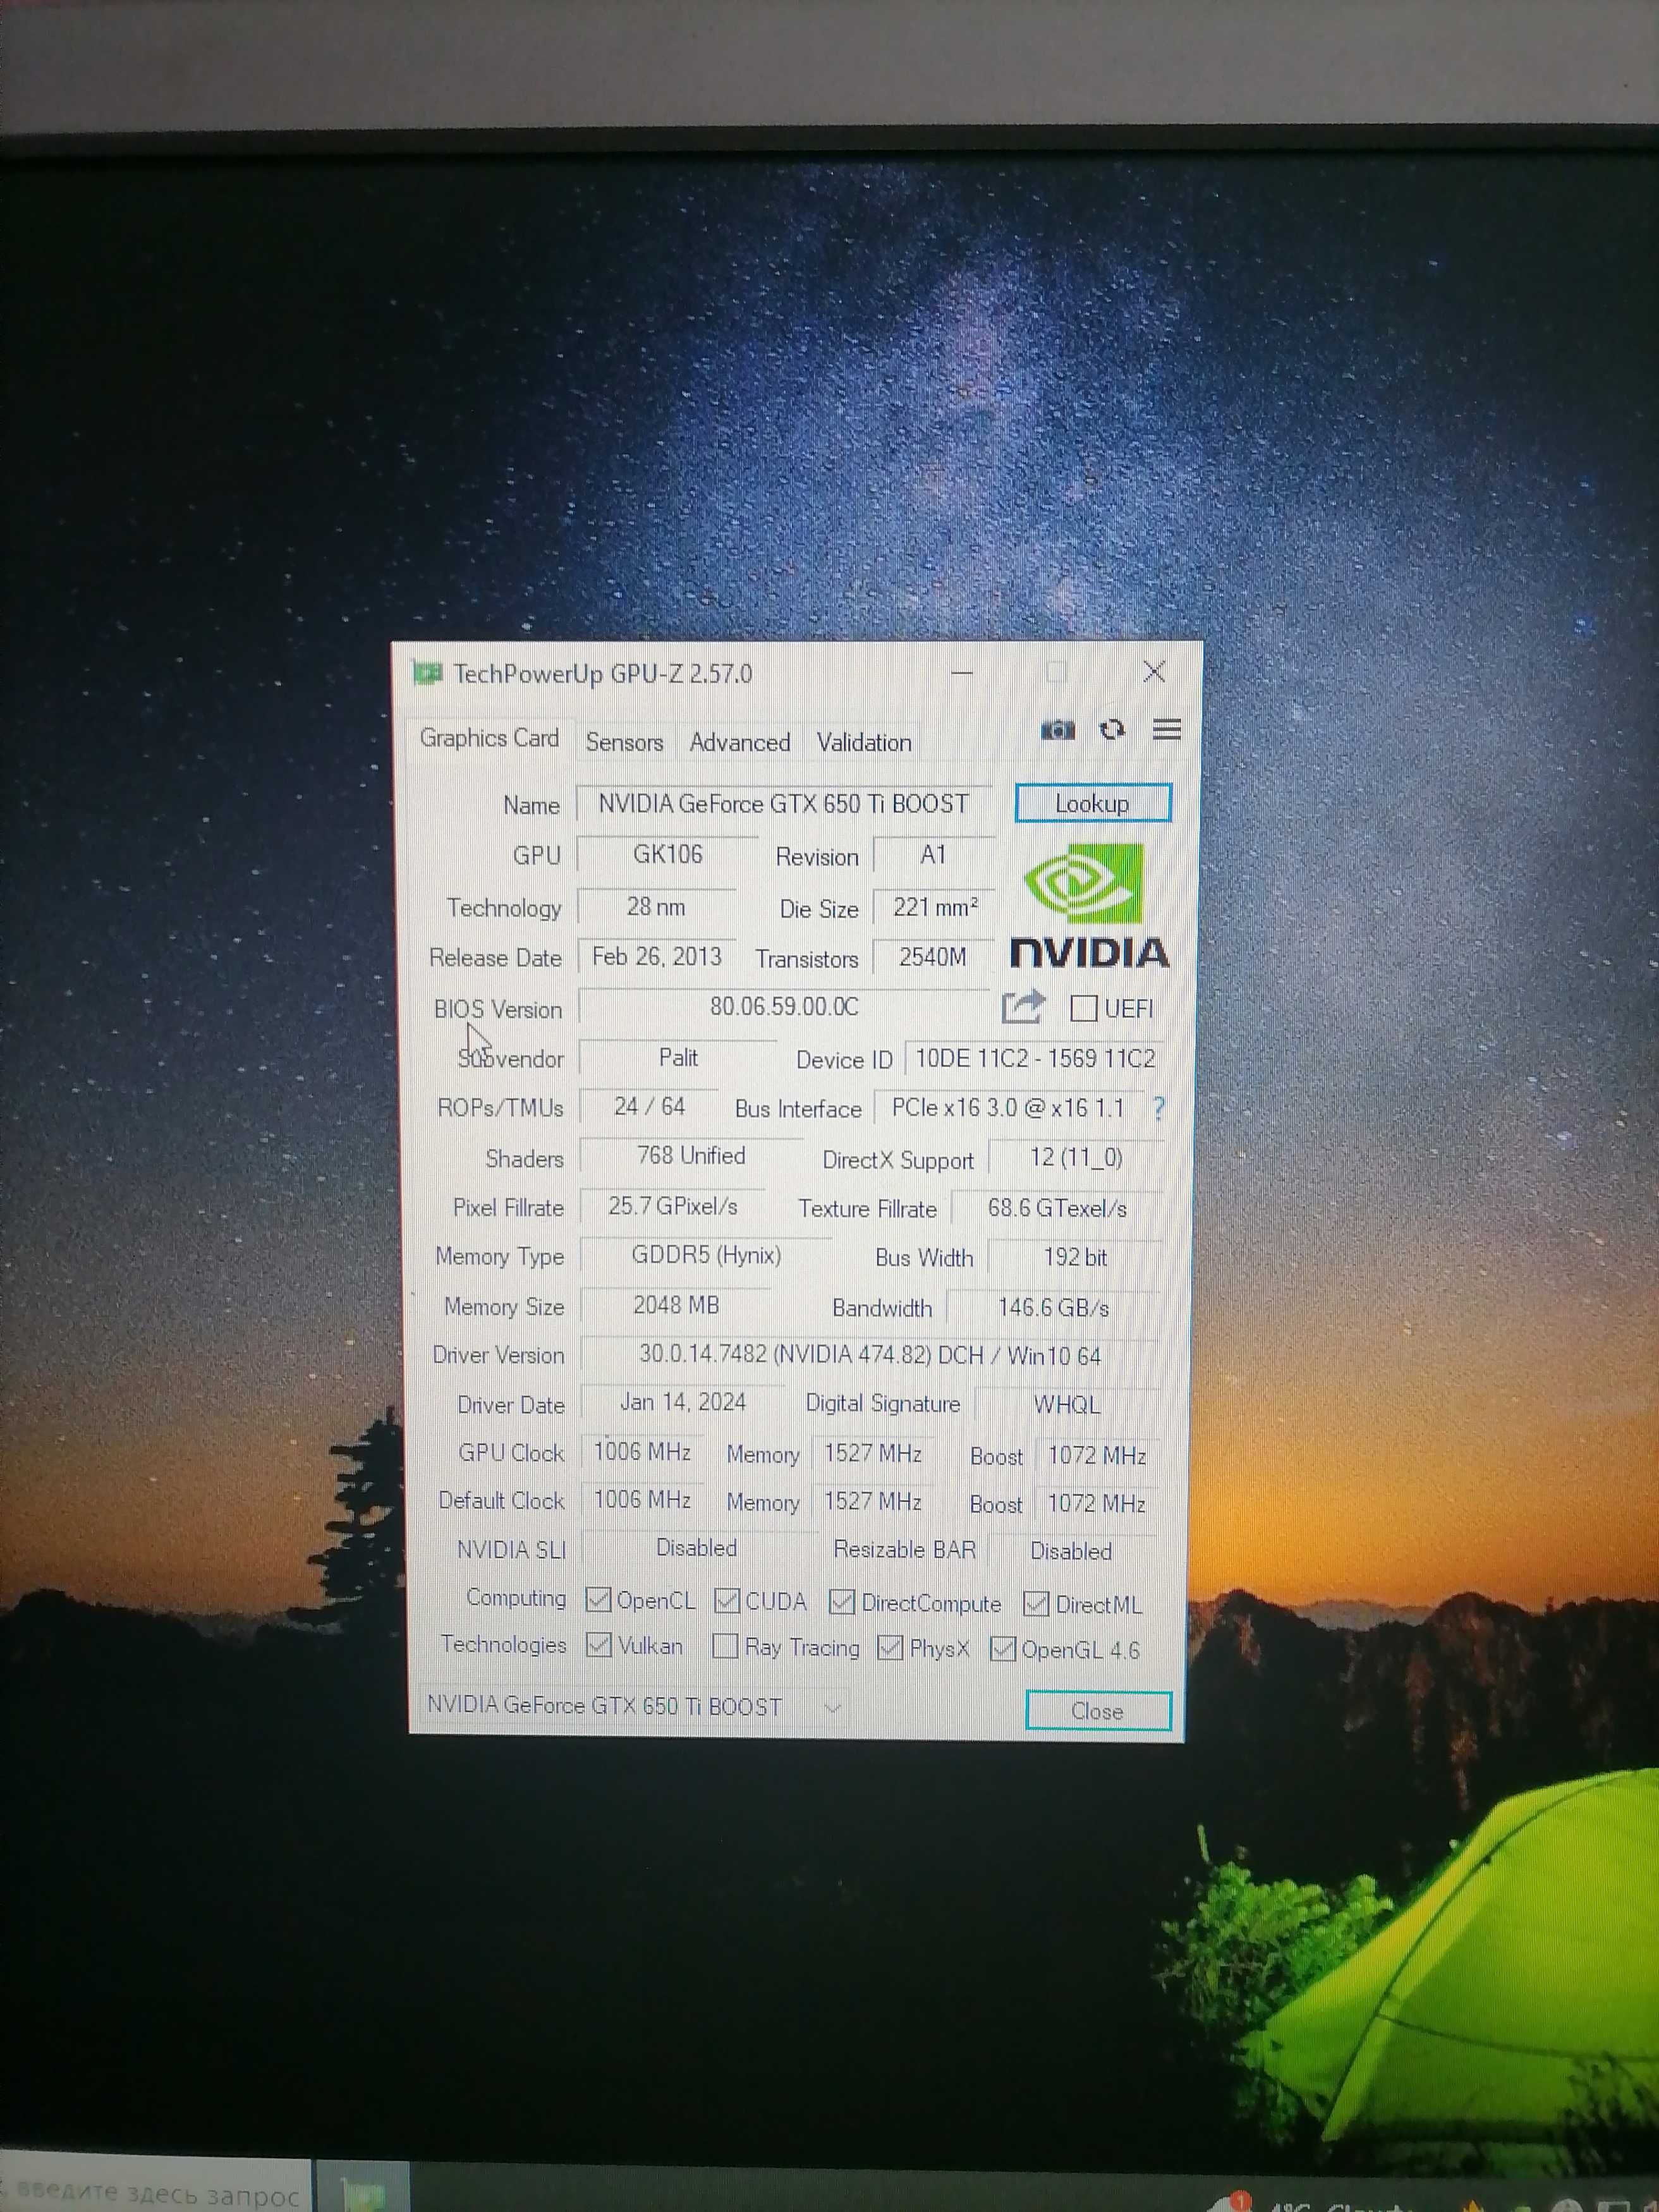Click the Default Clock row Memory 1527 MHz
Screen dimensions: 1659x2212
click(873, 1501)
